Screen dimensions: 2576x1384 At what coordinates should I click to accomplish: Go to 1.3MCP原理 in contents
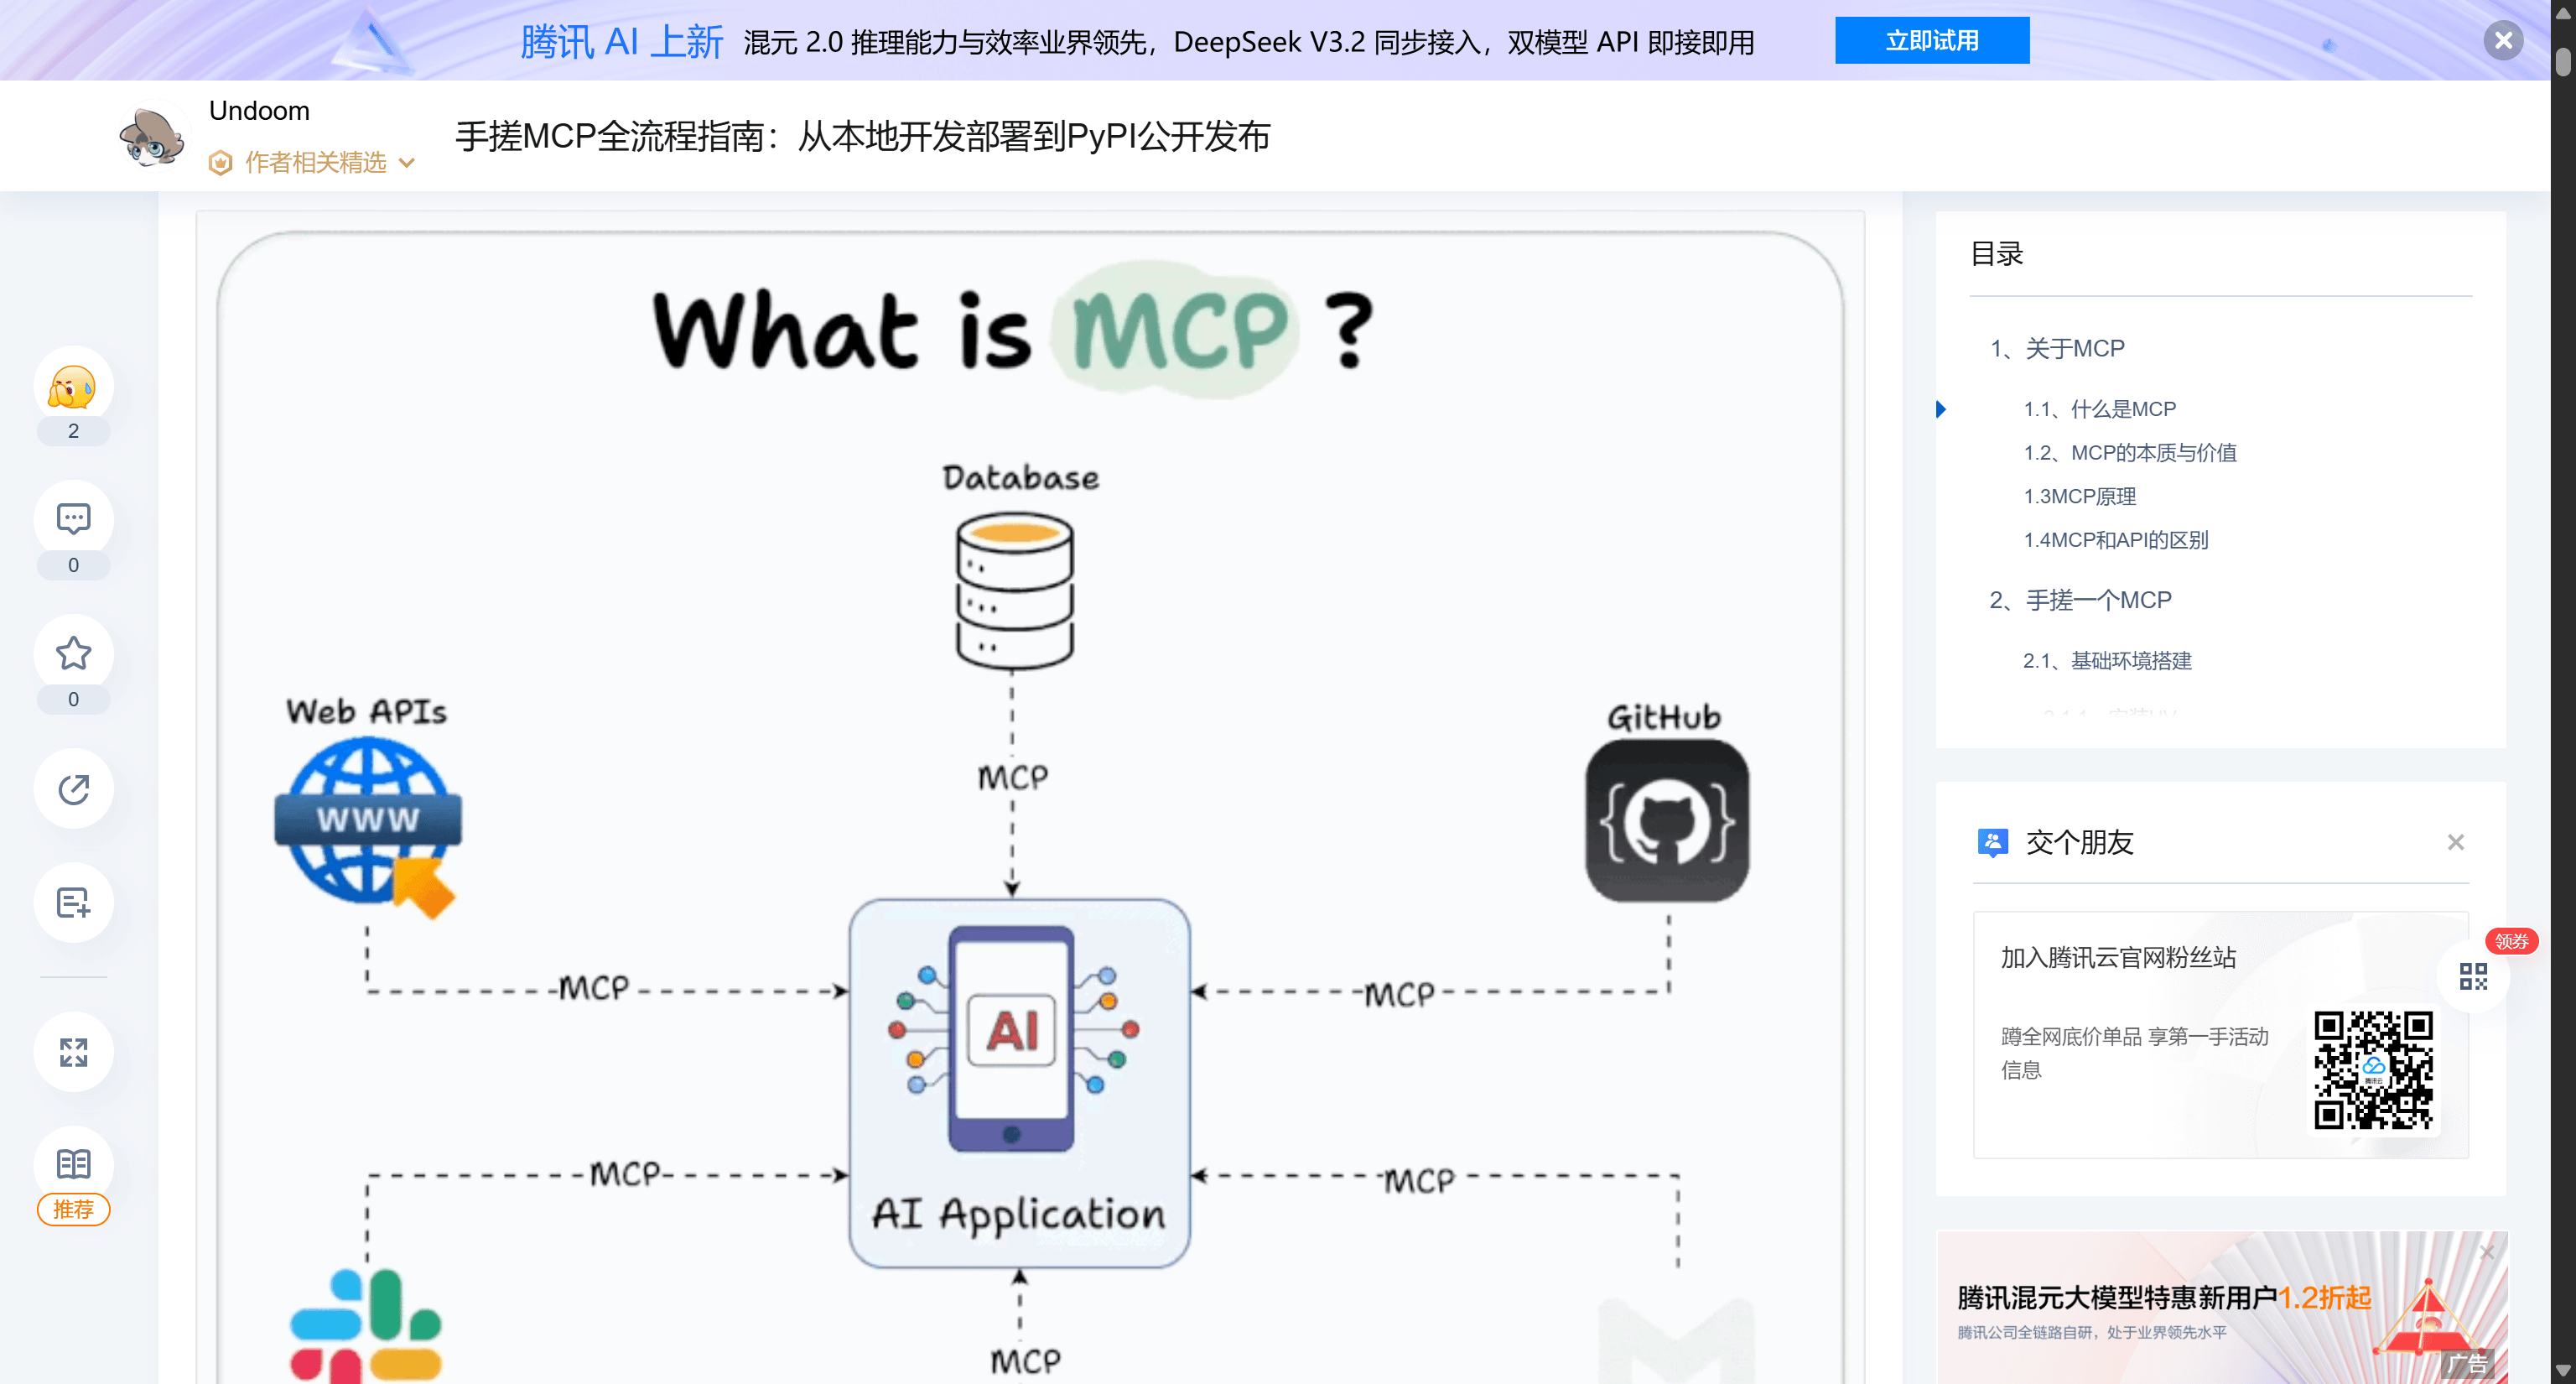click(x=2079, y=497)
